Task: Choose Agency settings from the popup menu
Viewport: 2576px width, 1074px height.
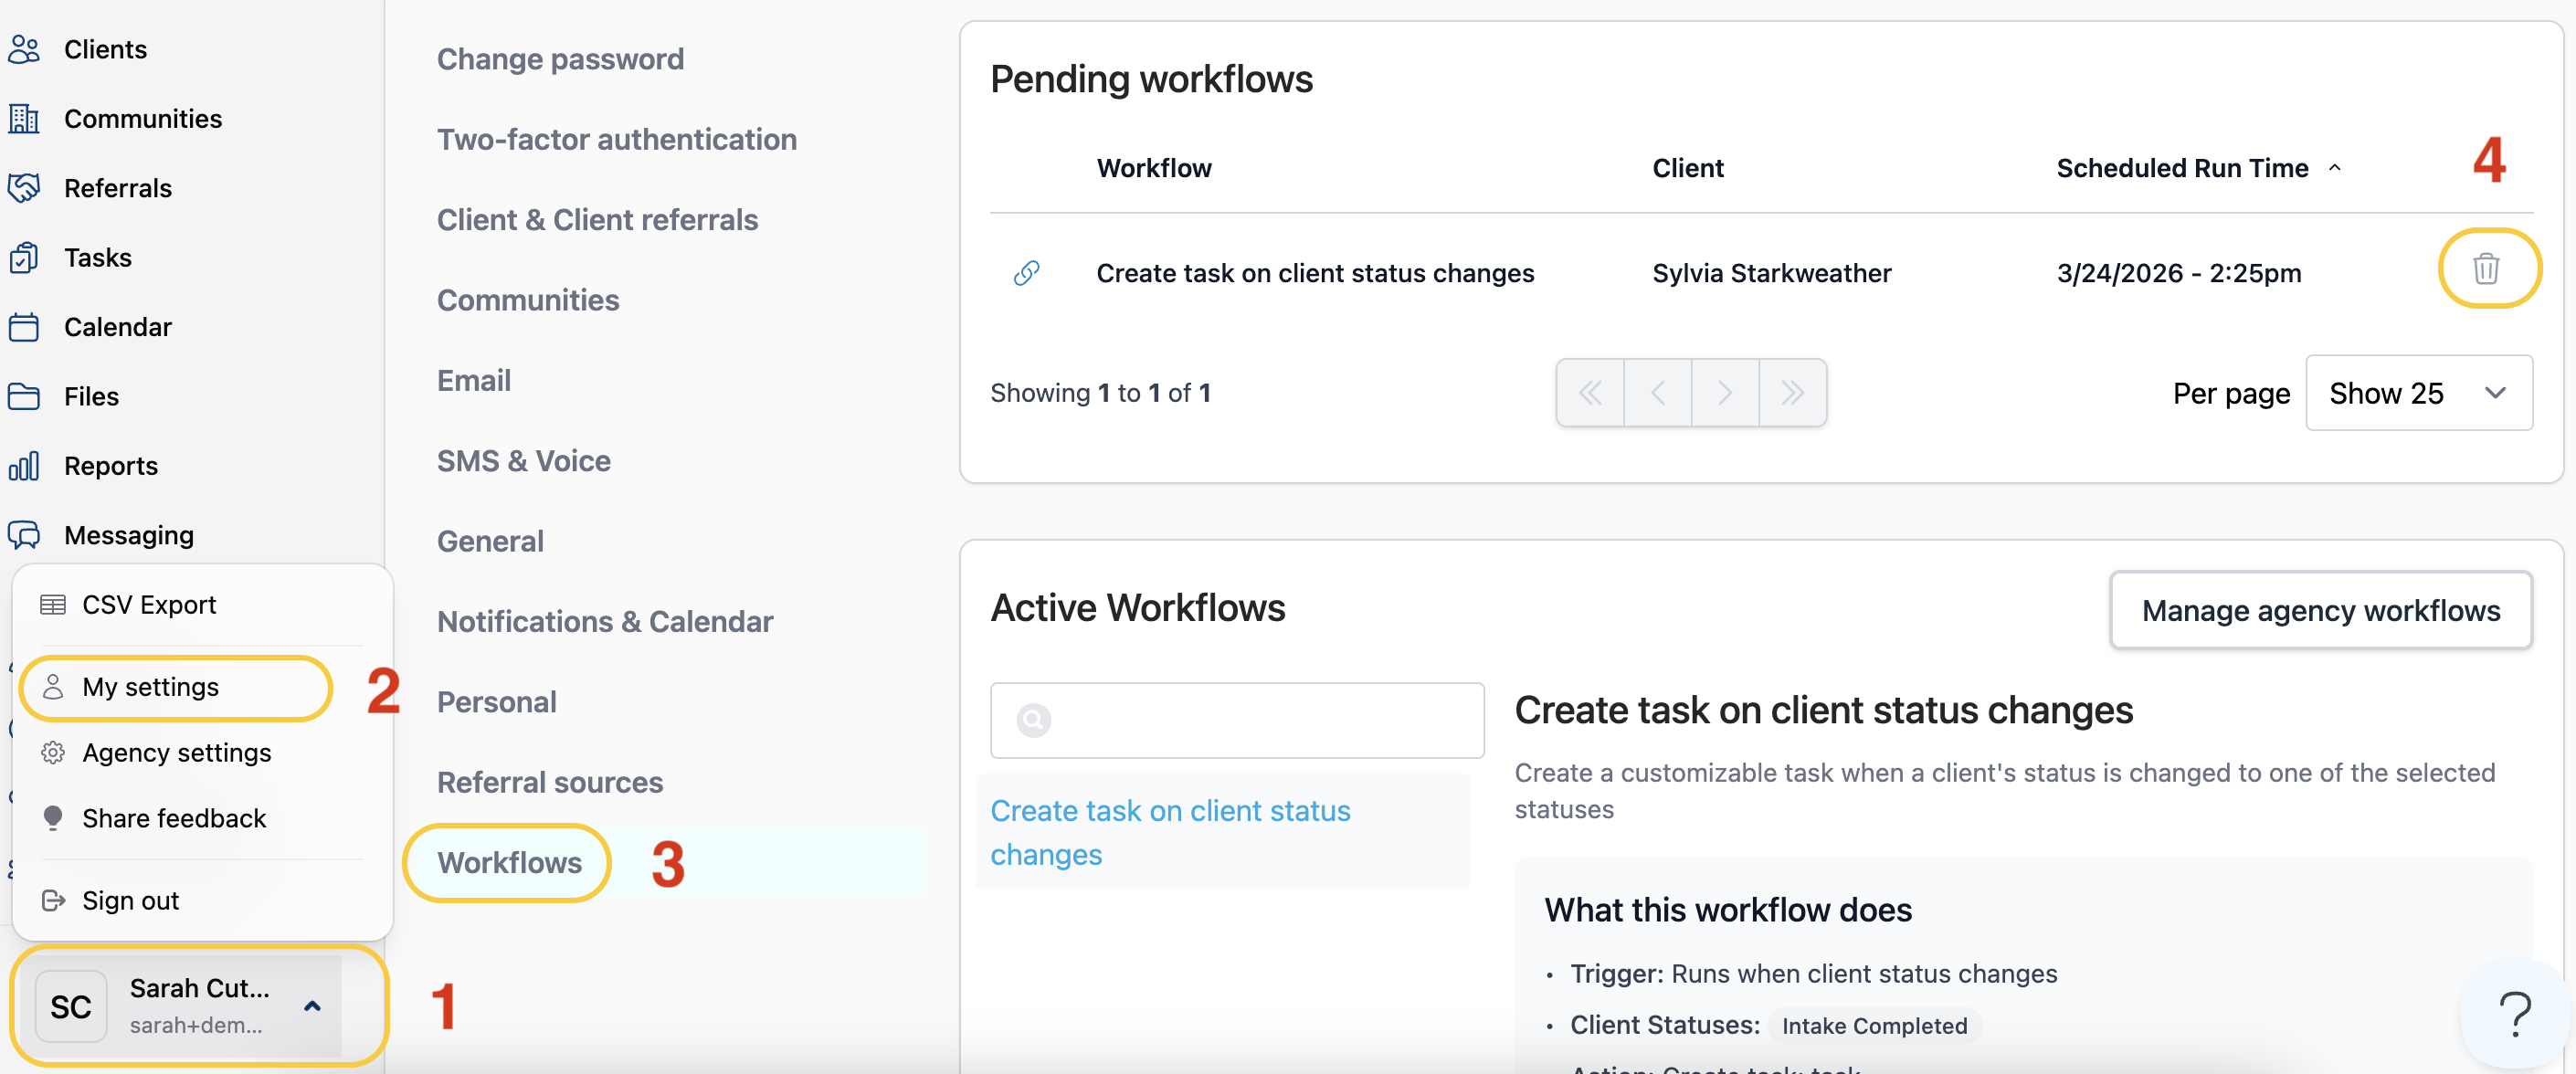Action: [176, 752]
